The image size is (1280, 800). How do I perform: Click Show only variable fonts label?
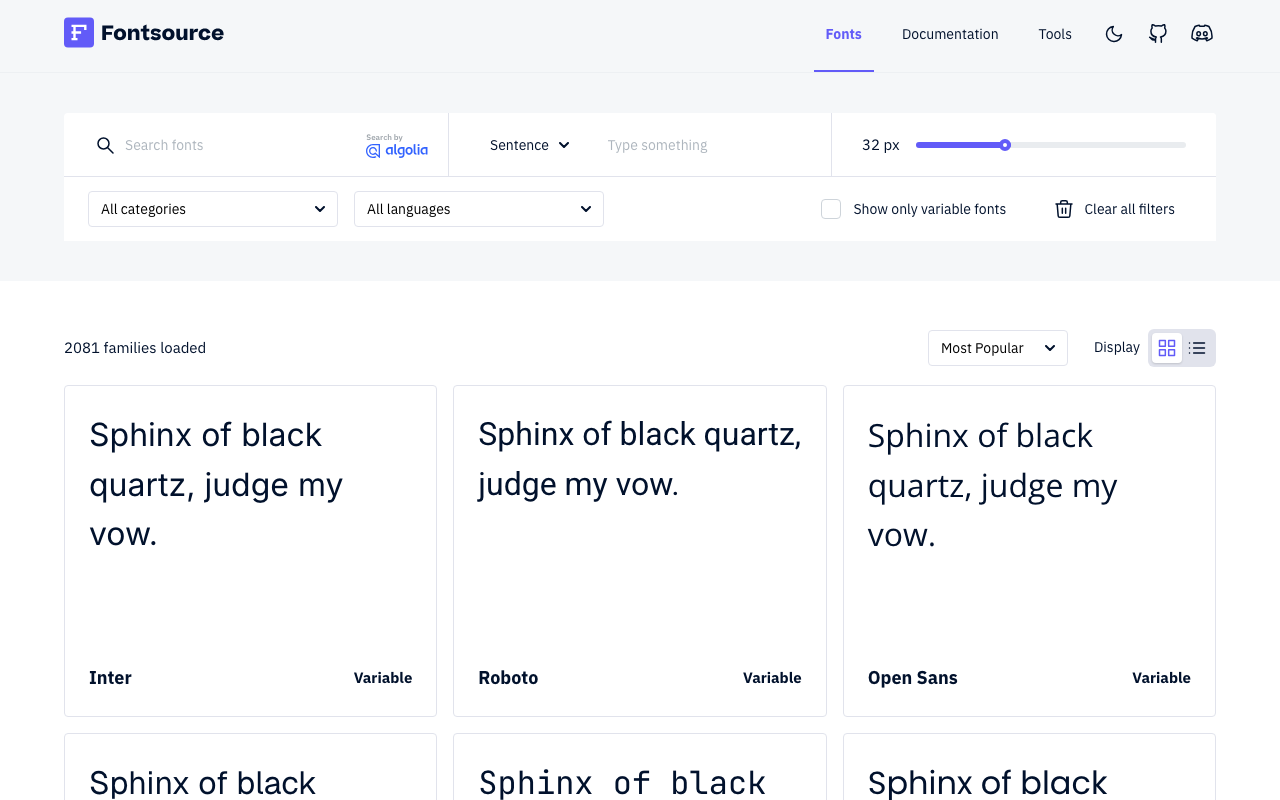pyautogui.click(x=930, y=209)
